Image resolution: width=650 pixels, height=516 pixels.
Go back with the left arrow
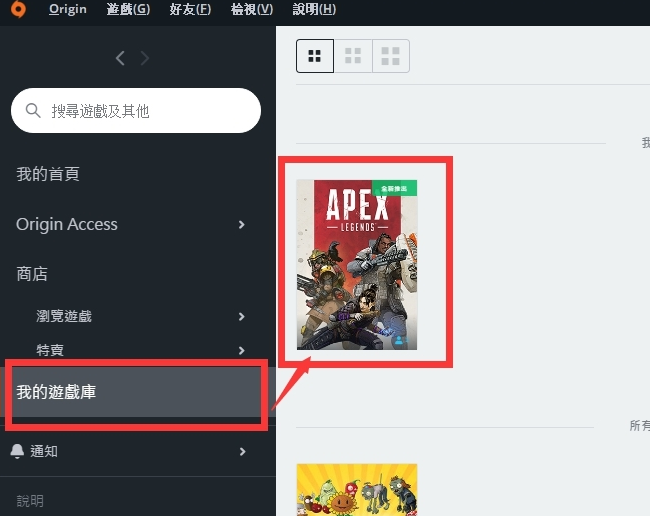click(120, 58)
